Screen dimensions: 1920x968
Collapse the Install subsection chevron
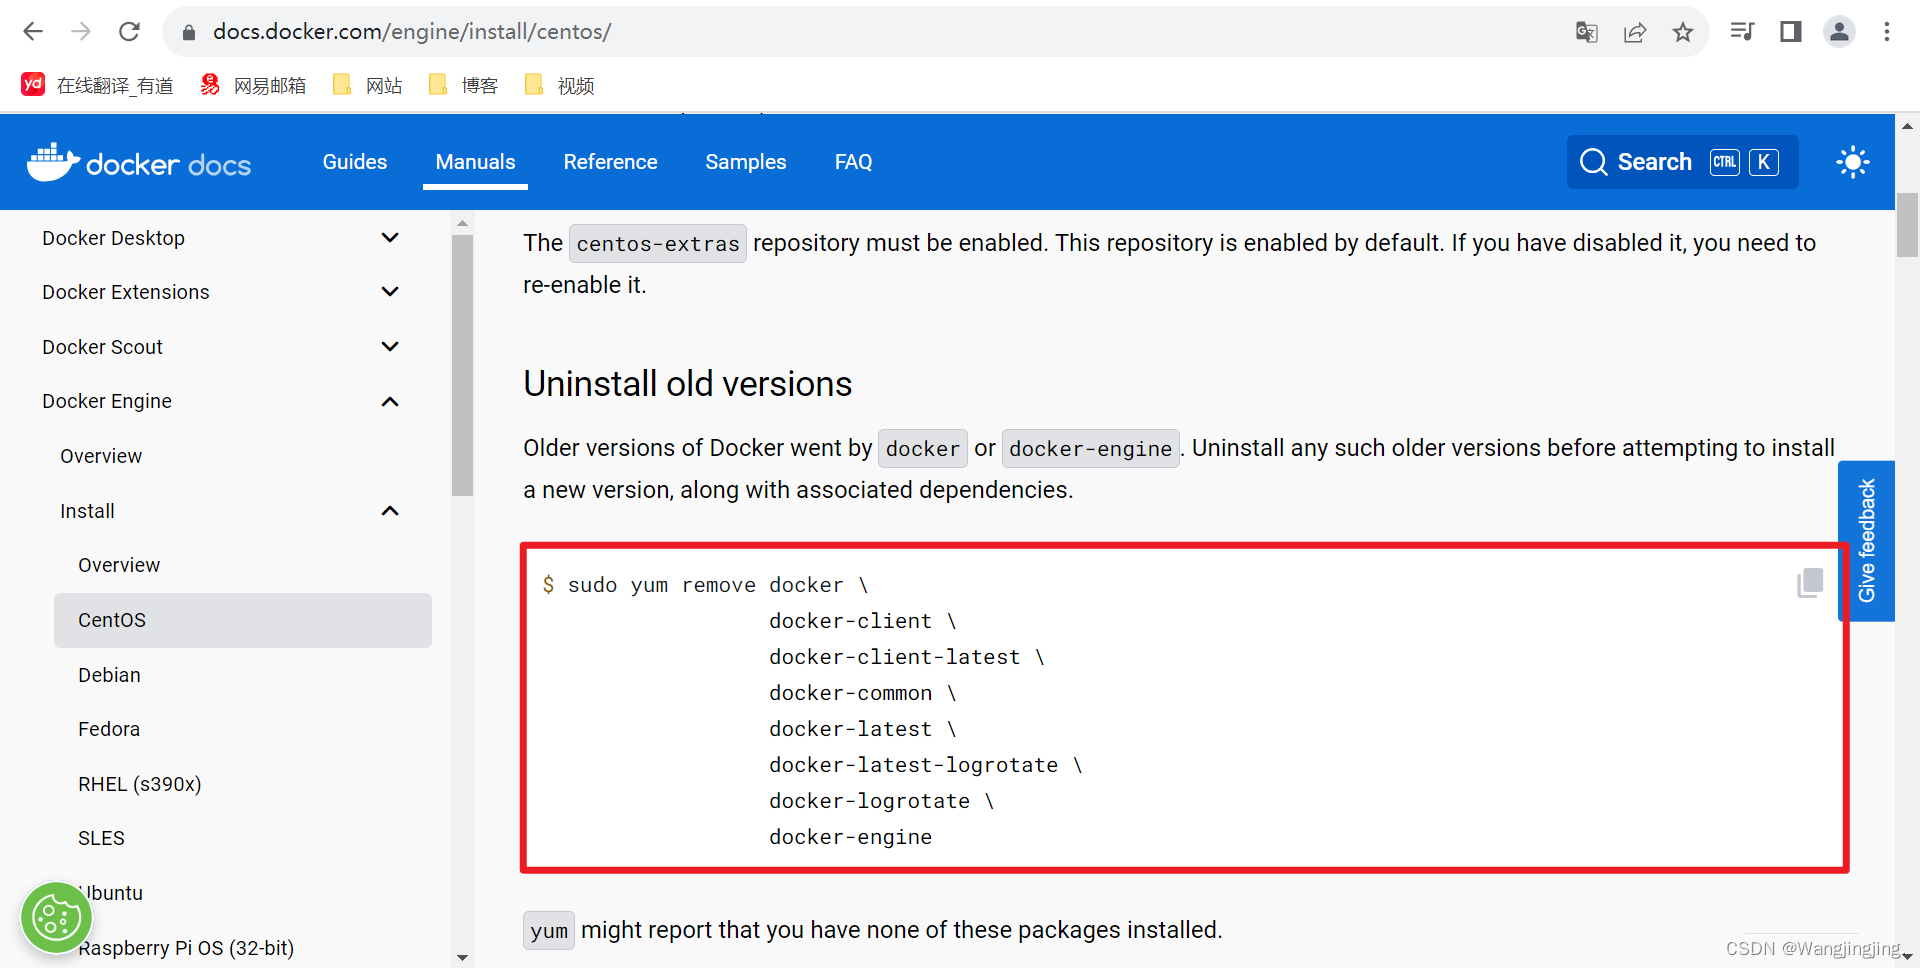390,511
